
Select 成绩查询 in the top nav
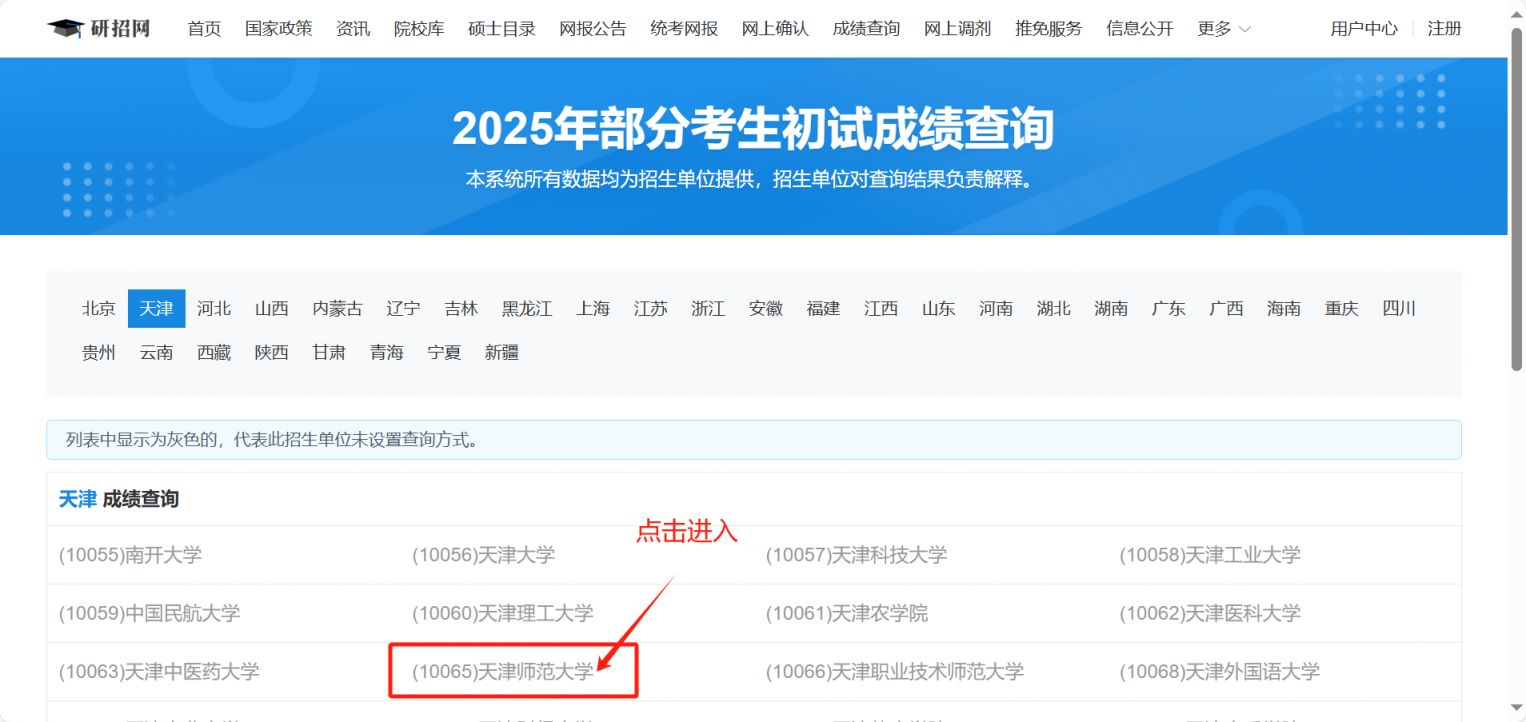tap(866, 29)
